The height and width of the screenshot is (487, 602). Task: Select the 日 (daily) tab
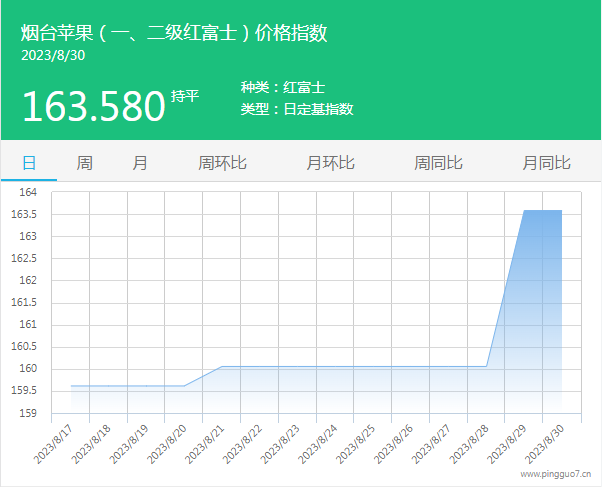[29, 163]
